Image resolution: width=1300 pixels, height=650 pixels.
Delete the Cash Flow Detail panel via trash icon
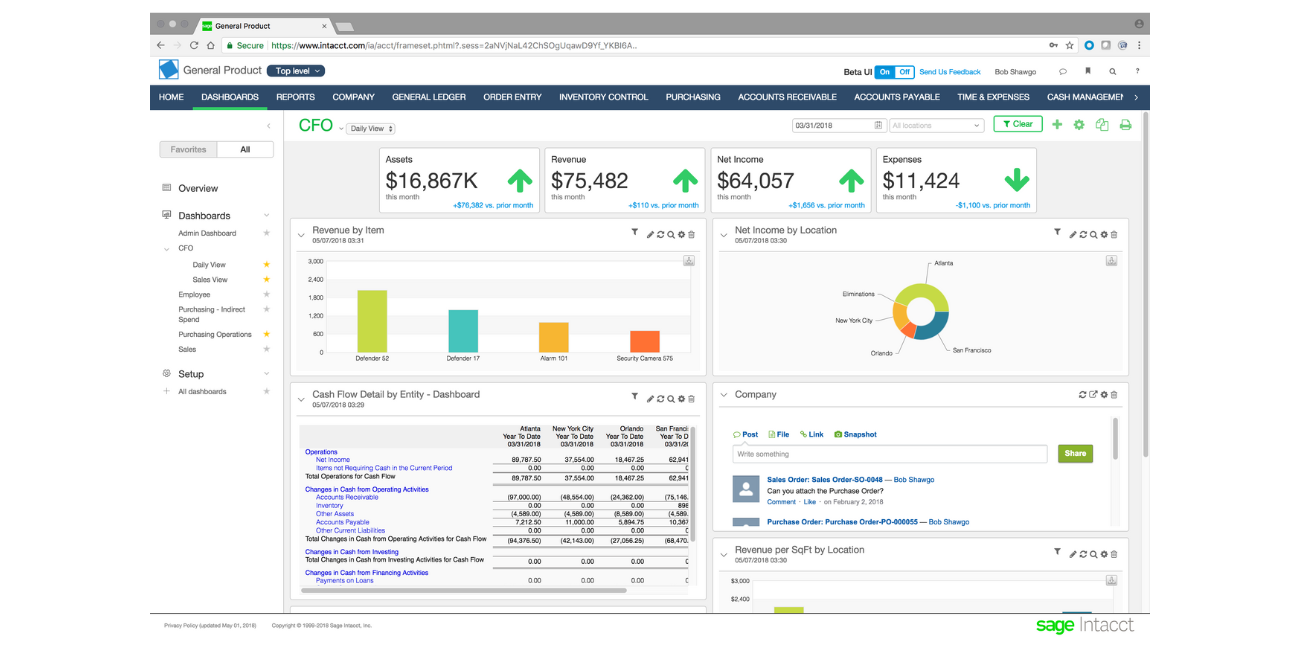coord(693,398)
